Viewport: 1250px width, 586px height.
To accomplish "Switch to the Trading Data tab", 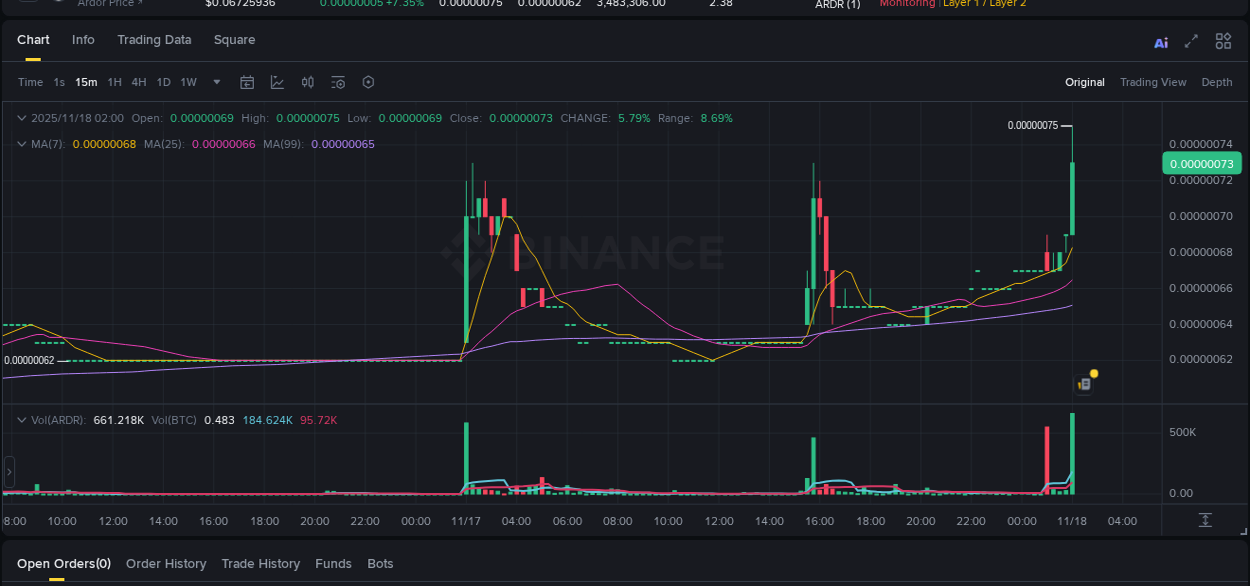I will click(x=154, y=40).
